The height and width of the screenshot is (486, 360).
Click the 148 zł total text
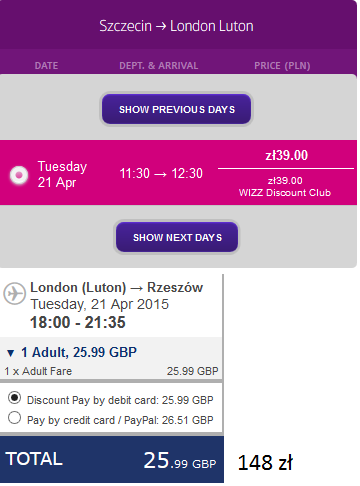pos(265,462)
